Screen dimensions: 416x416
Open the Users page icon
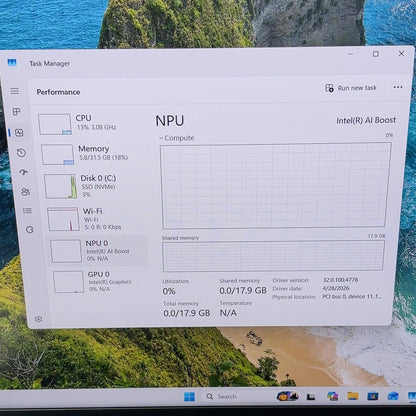pos(25,191)
